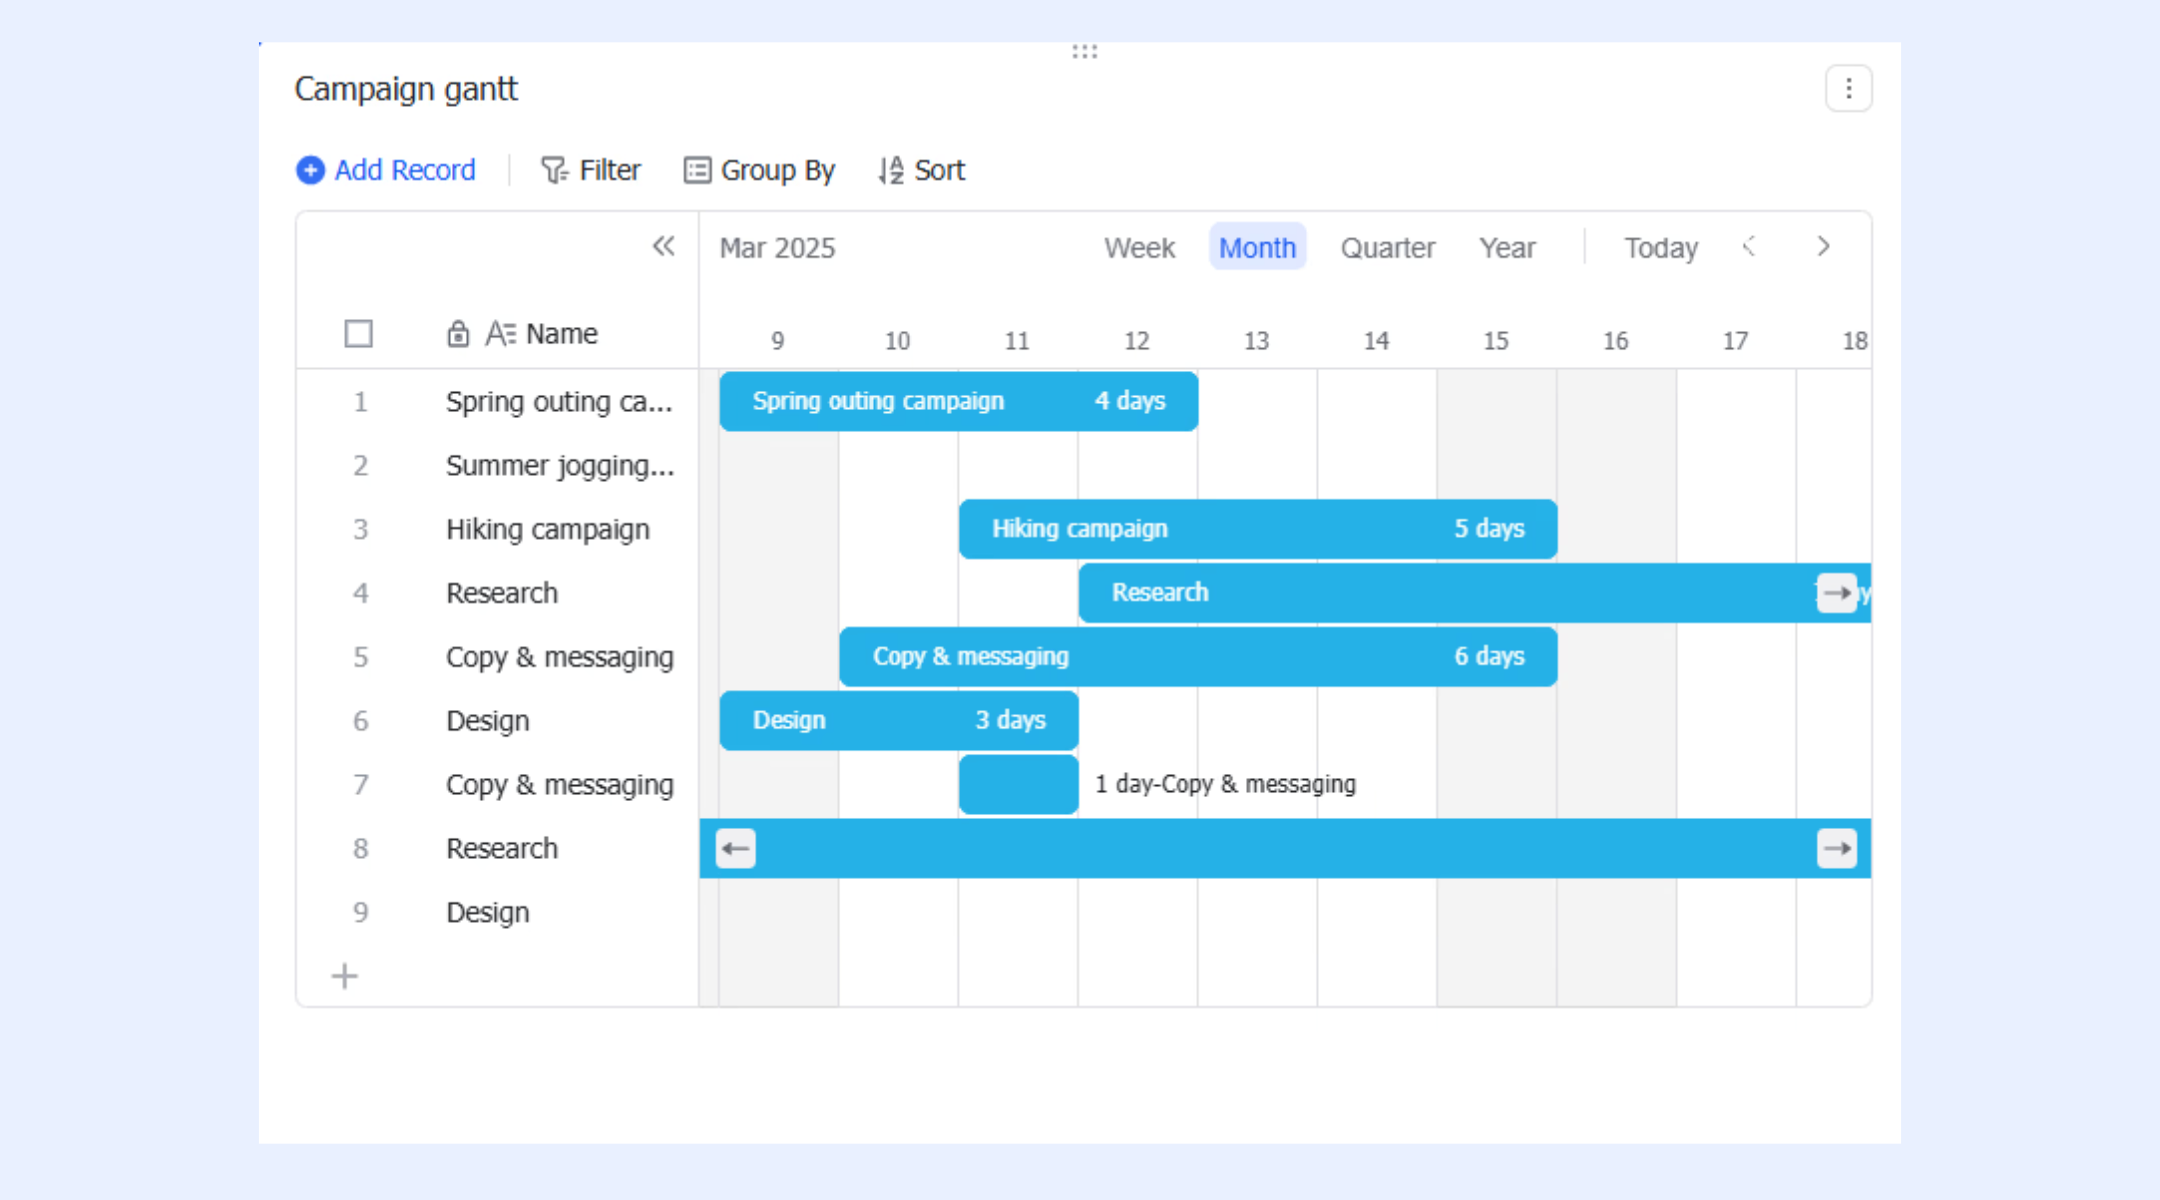Click the lock icon beside Name column
This screenshot has height=1200, width=2160.
458,333
